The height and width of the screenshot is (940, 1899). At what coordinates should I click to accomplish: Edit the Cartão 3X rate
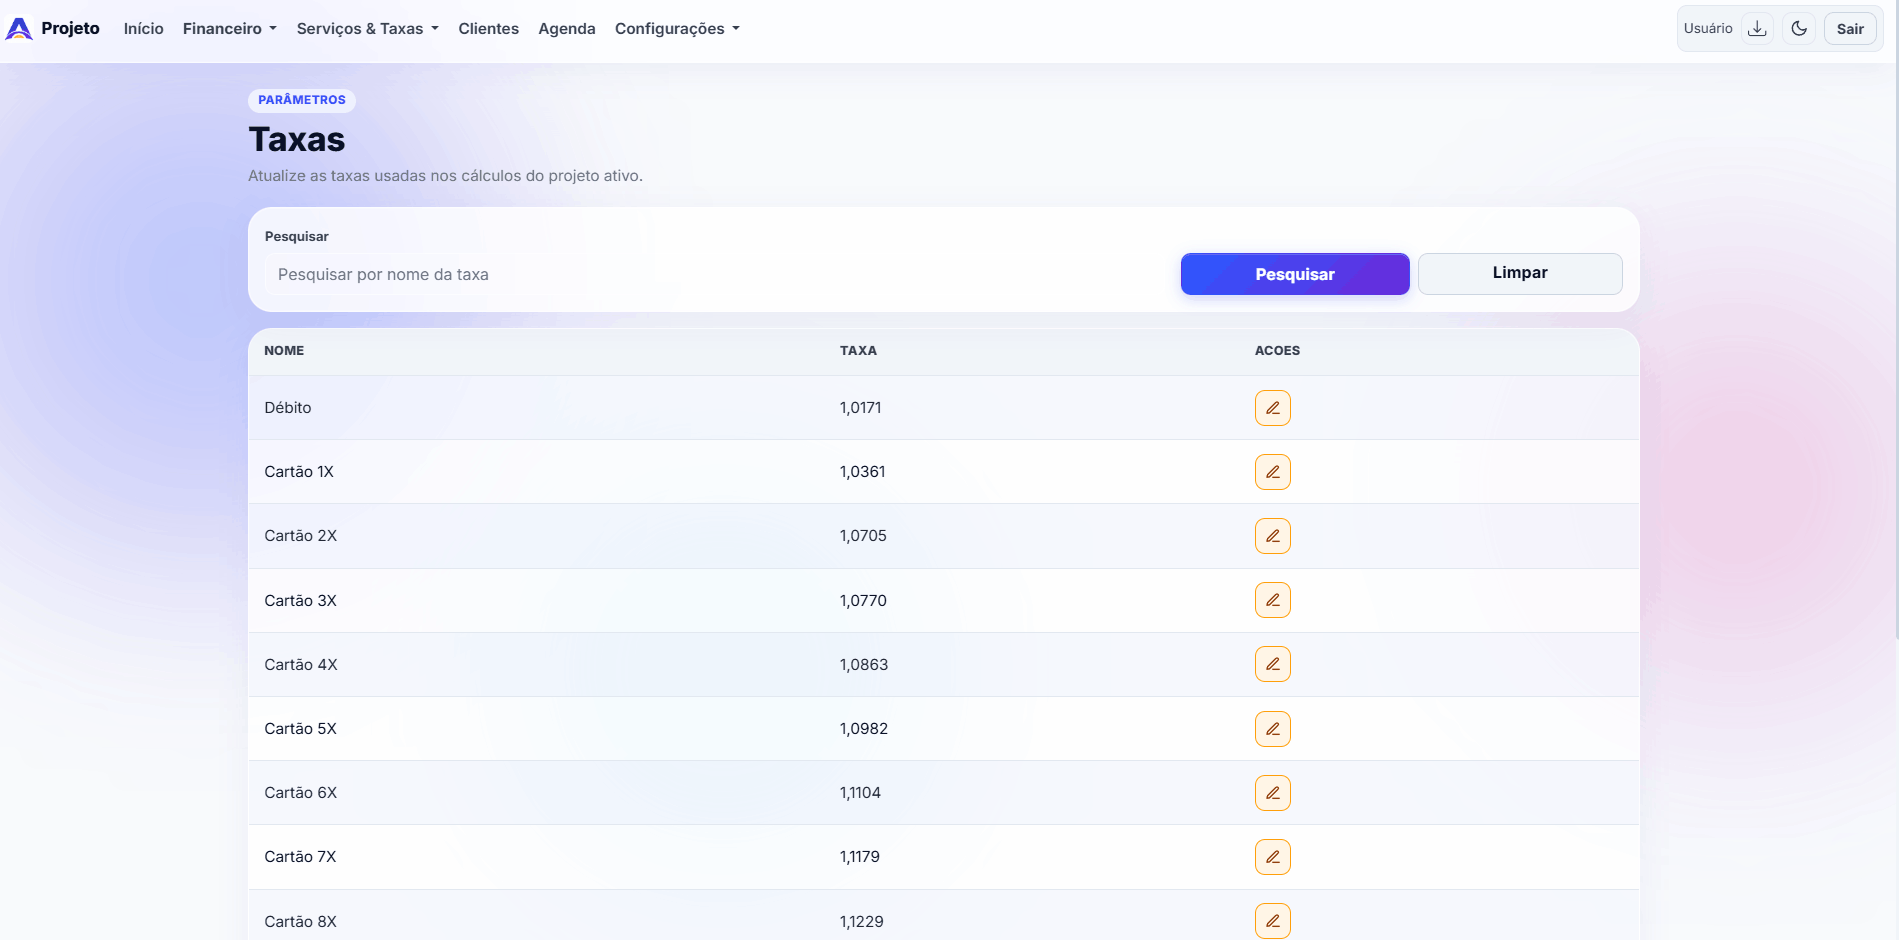pyautogui.click(x=1273, y=600)
